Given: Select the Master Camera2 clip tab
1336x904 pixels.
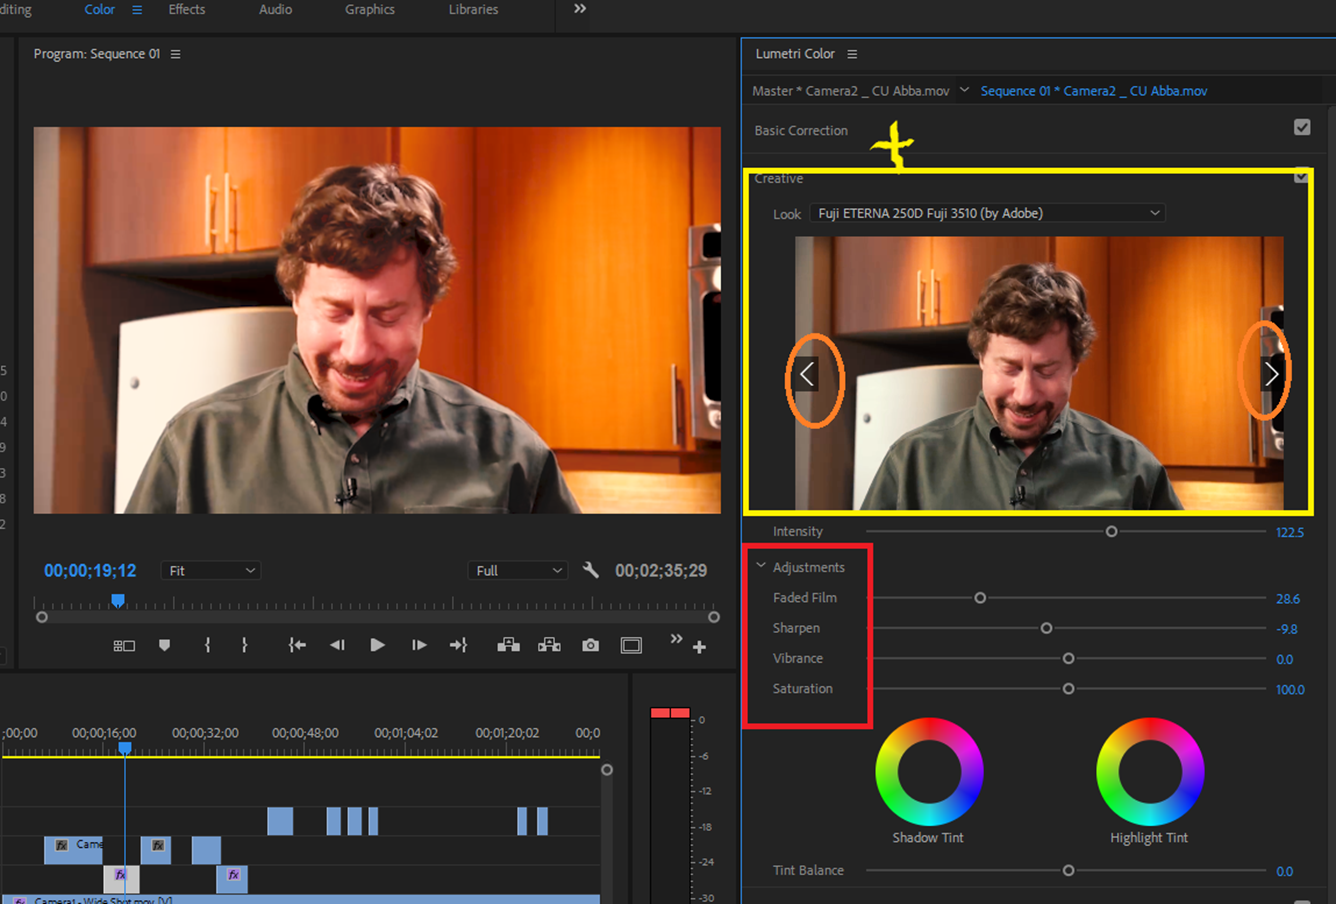Looking at the screenshot, I should pos(850,91).
